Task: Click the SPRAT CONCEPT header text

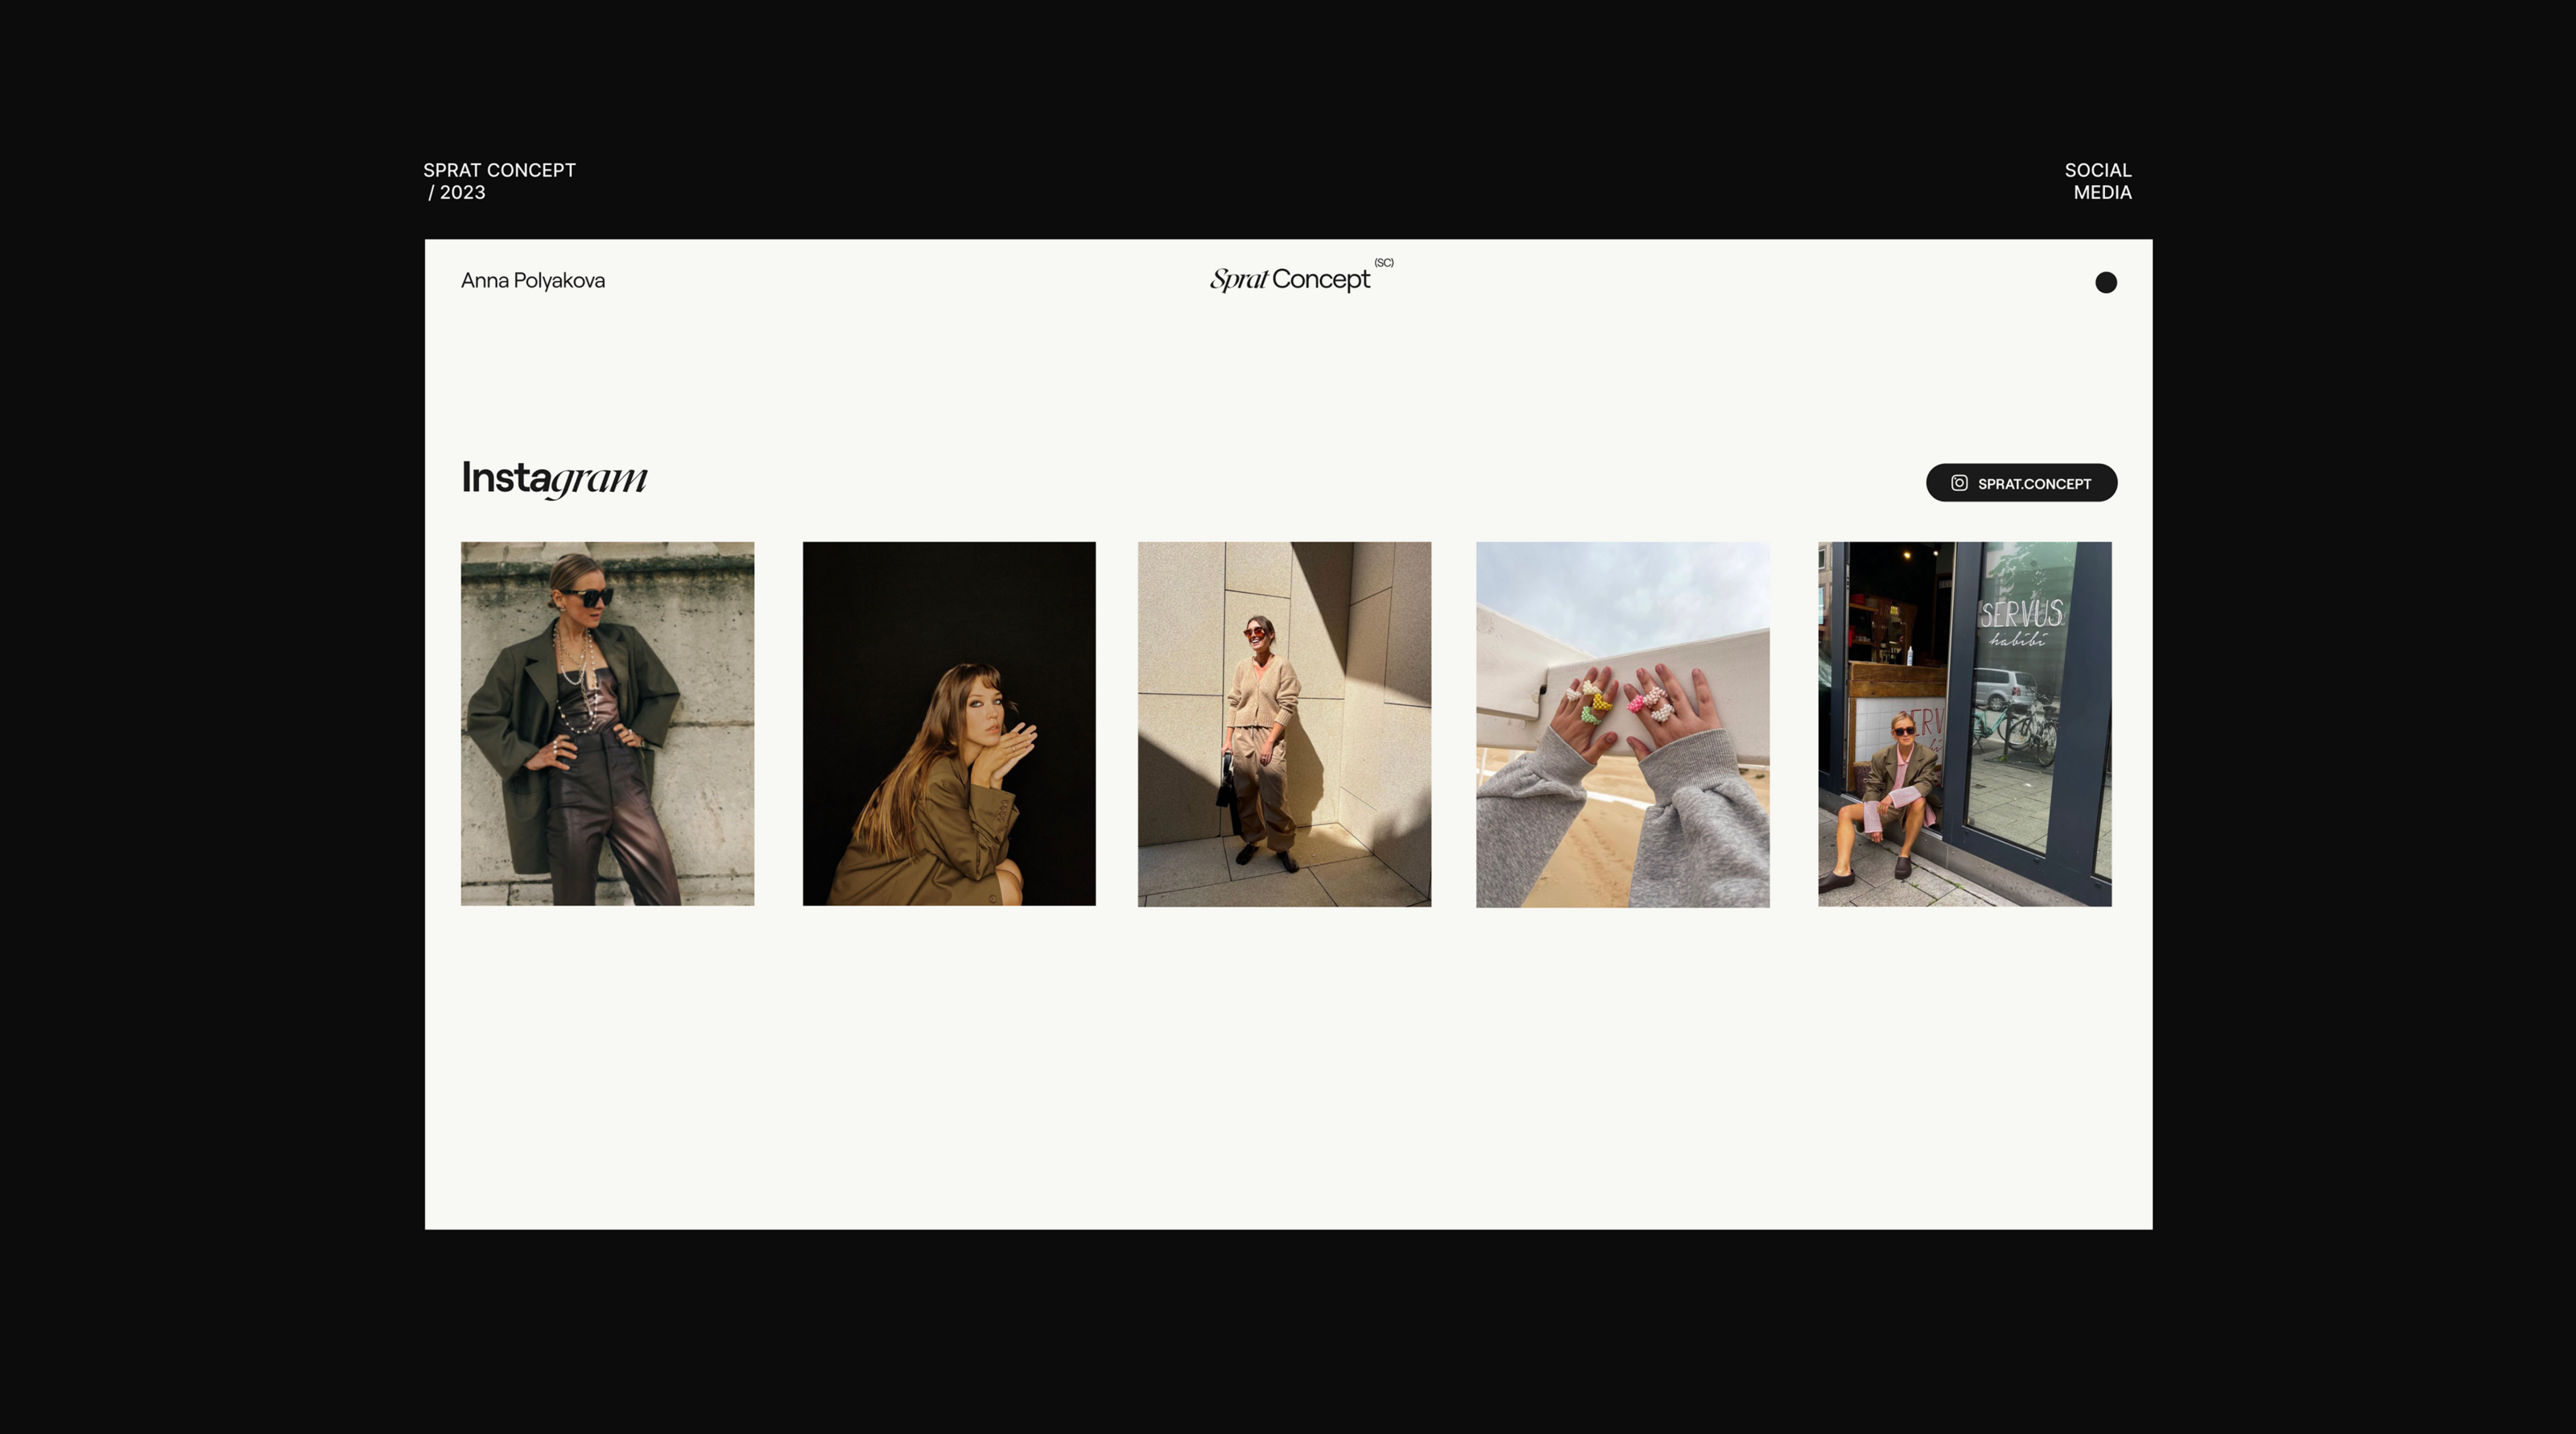Action: (499, 170)
